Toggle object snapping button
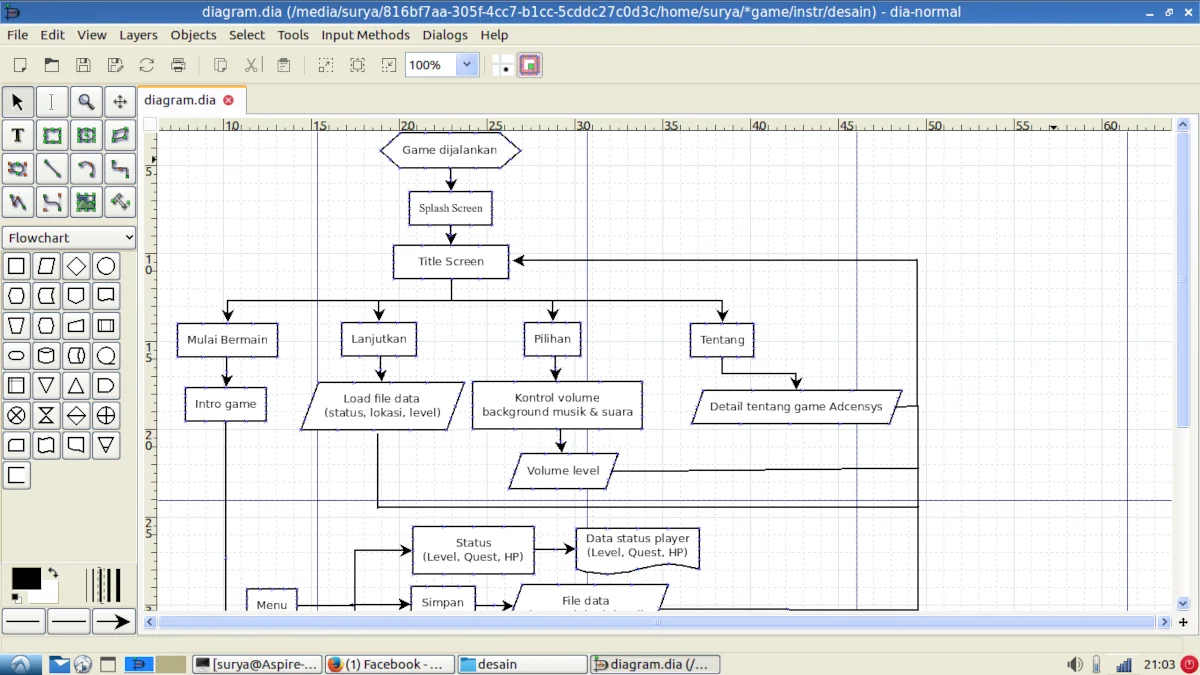 [530, 65]
